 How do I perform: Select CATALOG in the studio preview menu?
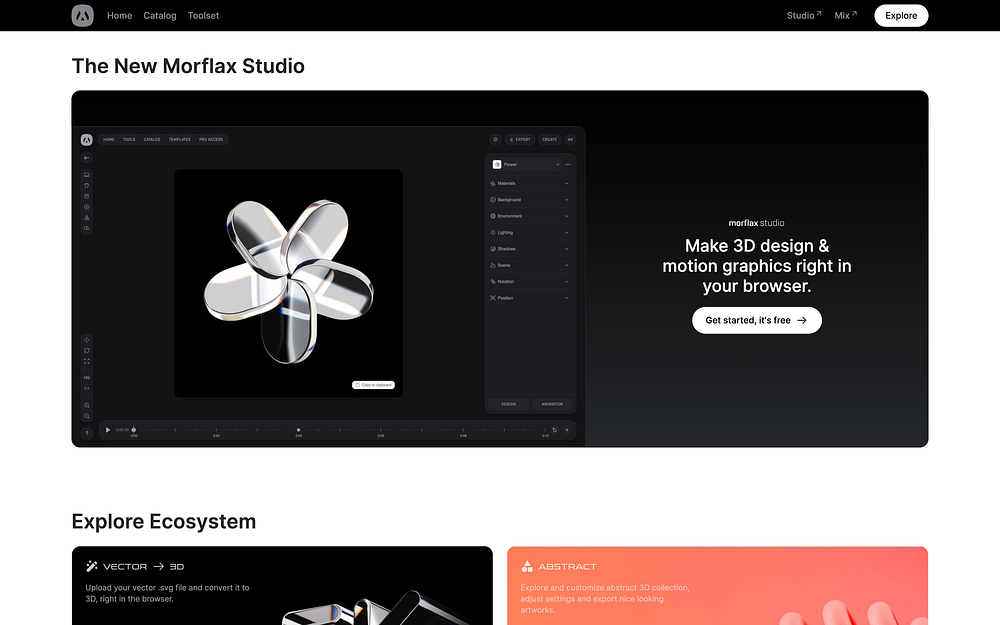pos(152,139)
